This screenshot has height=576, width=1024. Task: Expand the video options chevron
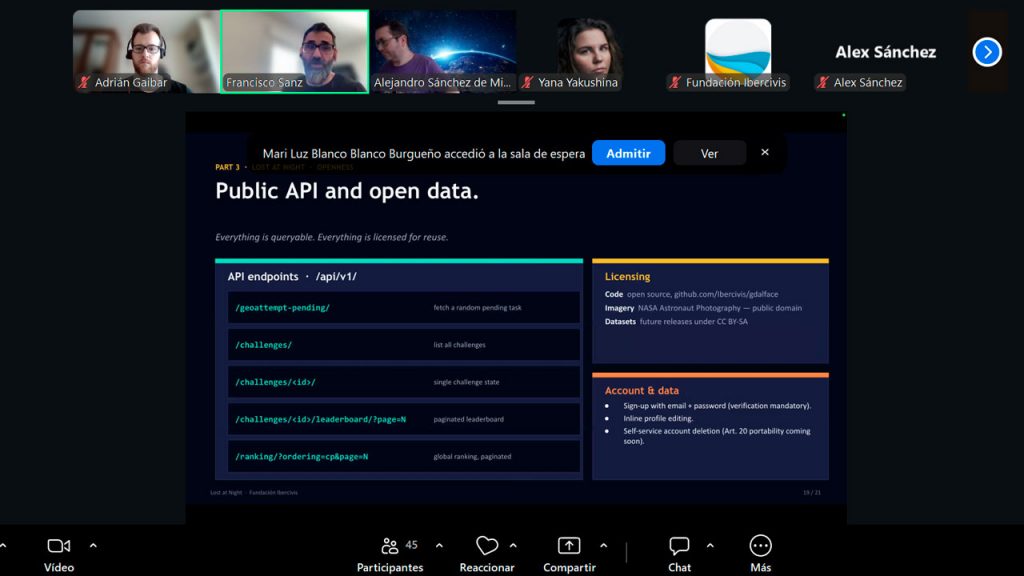pos(93,545)
